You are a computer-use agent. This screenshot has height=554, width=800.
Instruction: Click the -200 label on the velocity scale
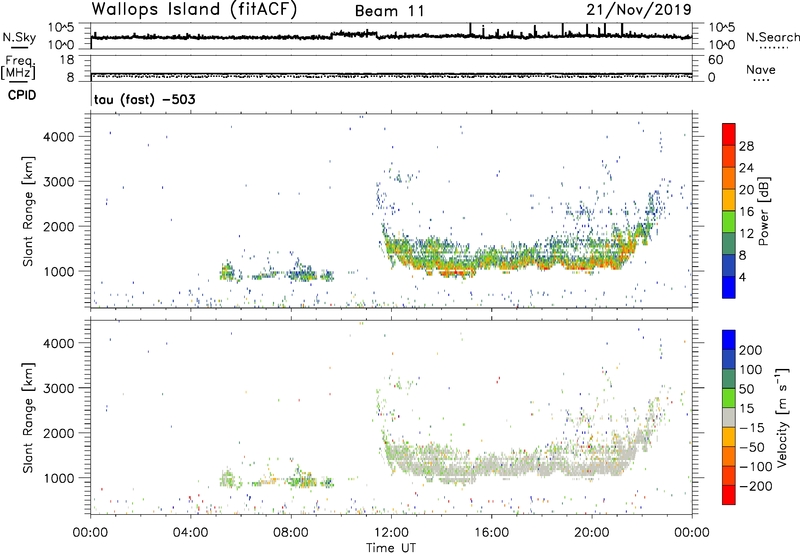pos(755,486)
